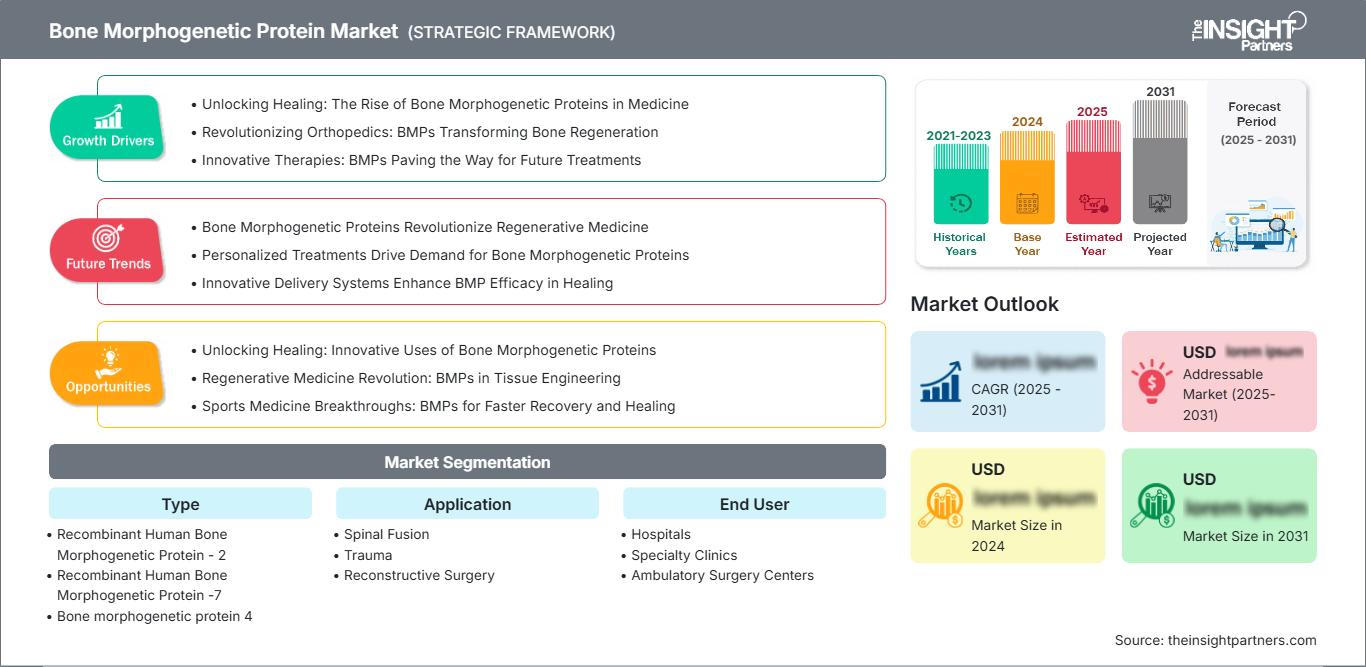Click the End User segmentation header

pyautogui.click(x=754, y=504)
